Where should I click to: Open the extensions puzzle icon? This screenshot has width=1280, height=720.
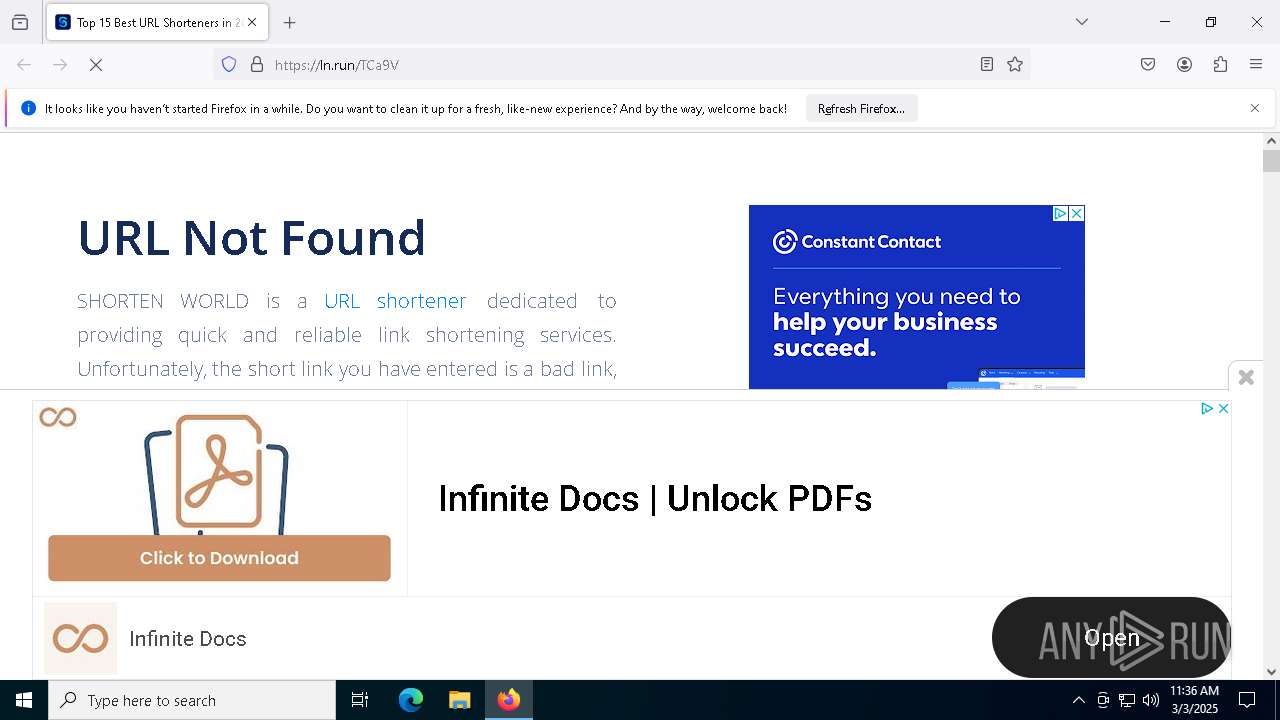(x=1220, y=65)
